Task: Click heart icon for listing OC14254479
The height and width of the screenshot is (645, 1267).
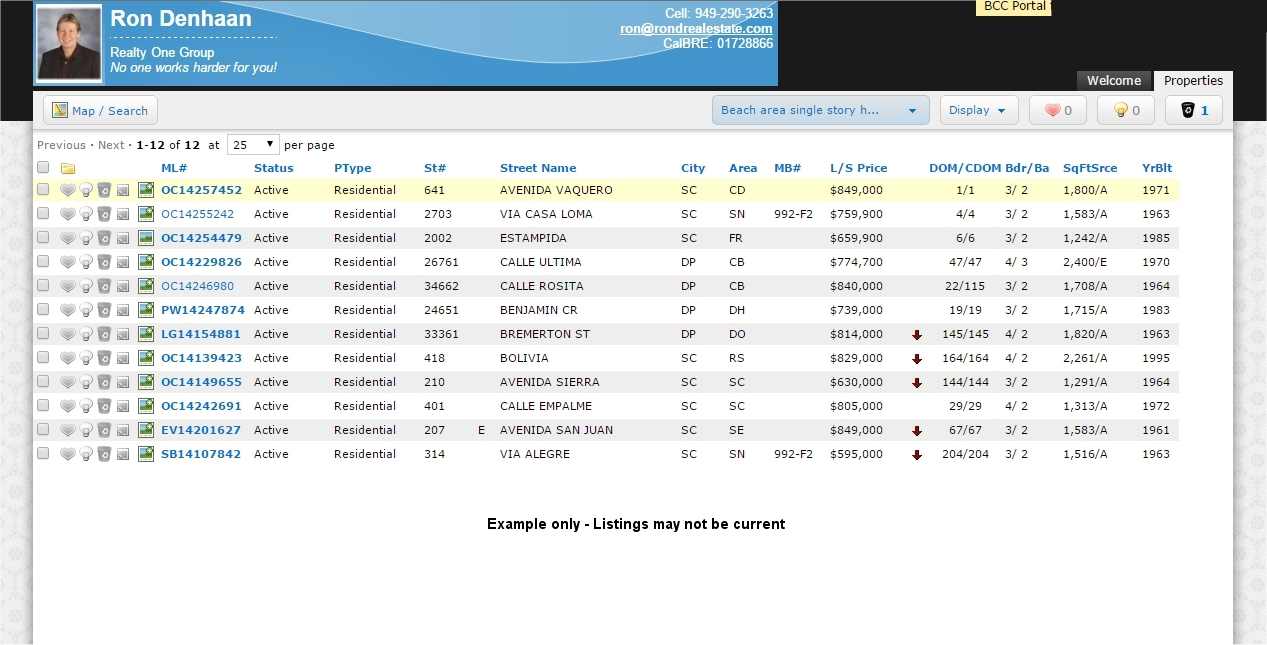Action: [68, 238]
